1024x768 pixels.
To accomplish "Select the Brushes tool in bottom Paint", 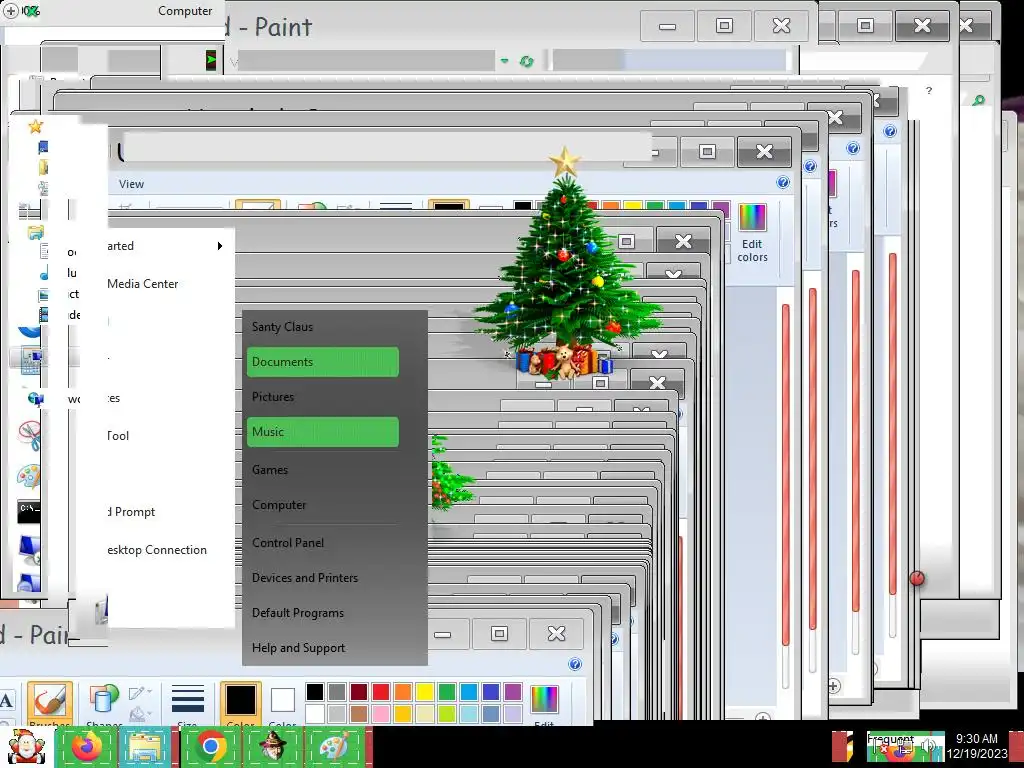I will pos(50,704).
